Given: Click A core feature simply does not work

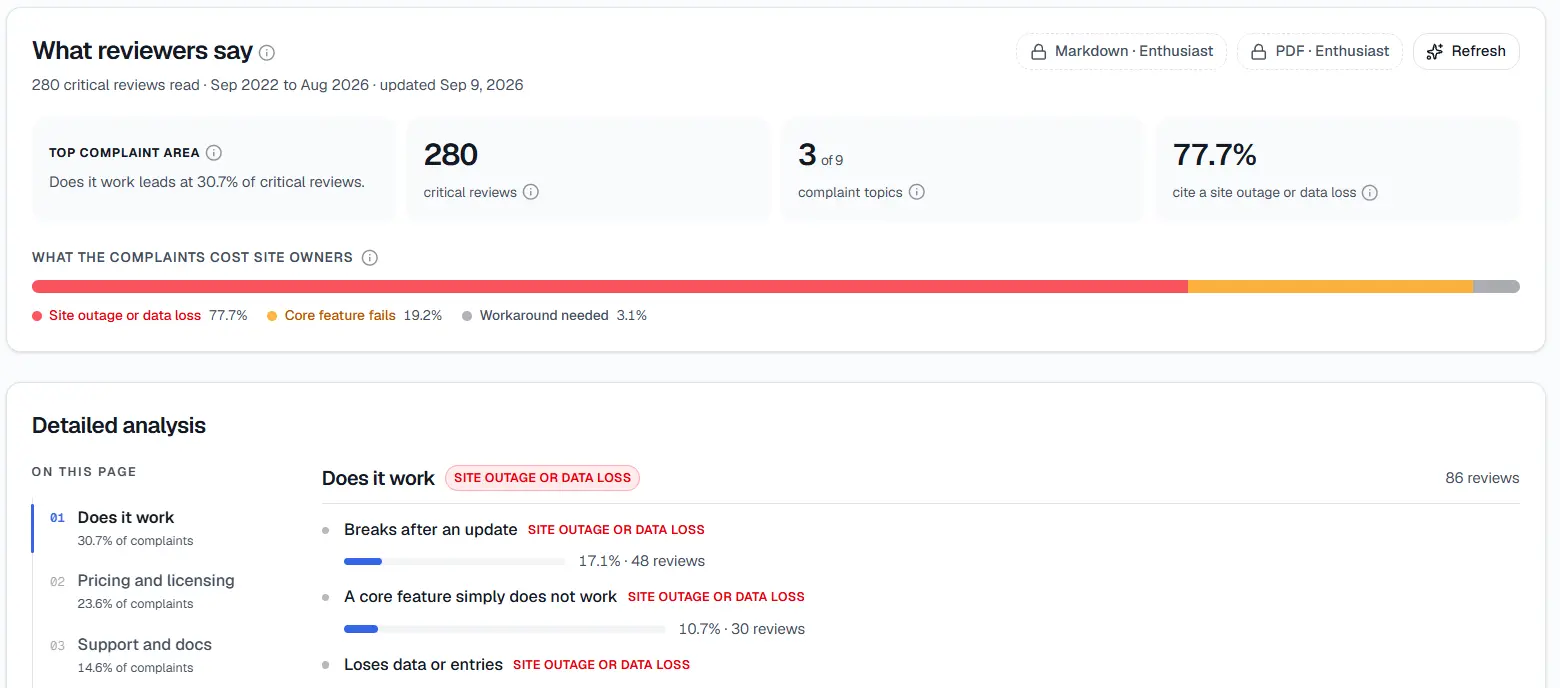Looking at the screenshot, I should (x=481, y=596).
